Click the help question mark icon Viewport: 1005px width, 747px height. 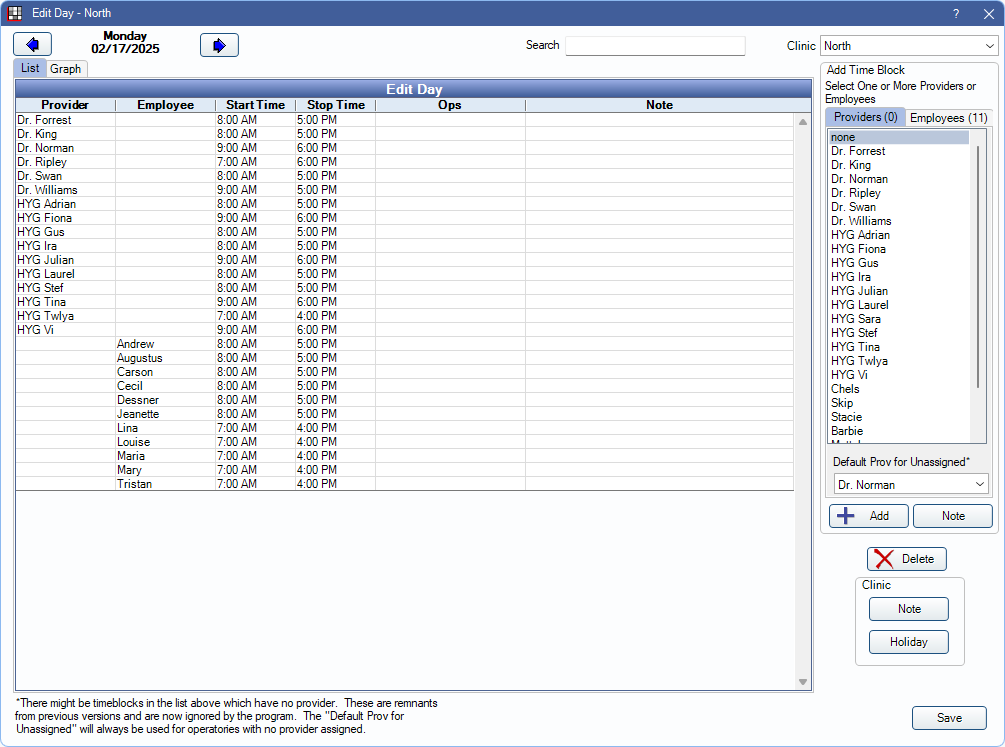[x=955, y=13]
